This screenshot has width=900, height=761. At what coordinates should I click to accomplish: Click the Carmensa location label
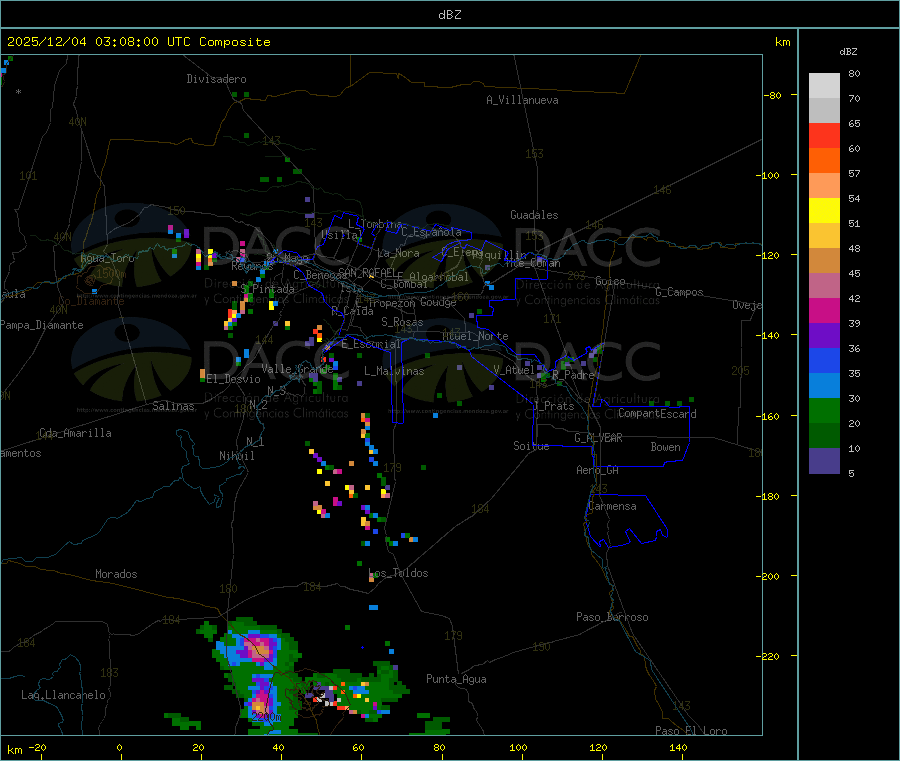pos(612,506)
